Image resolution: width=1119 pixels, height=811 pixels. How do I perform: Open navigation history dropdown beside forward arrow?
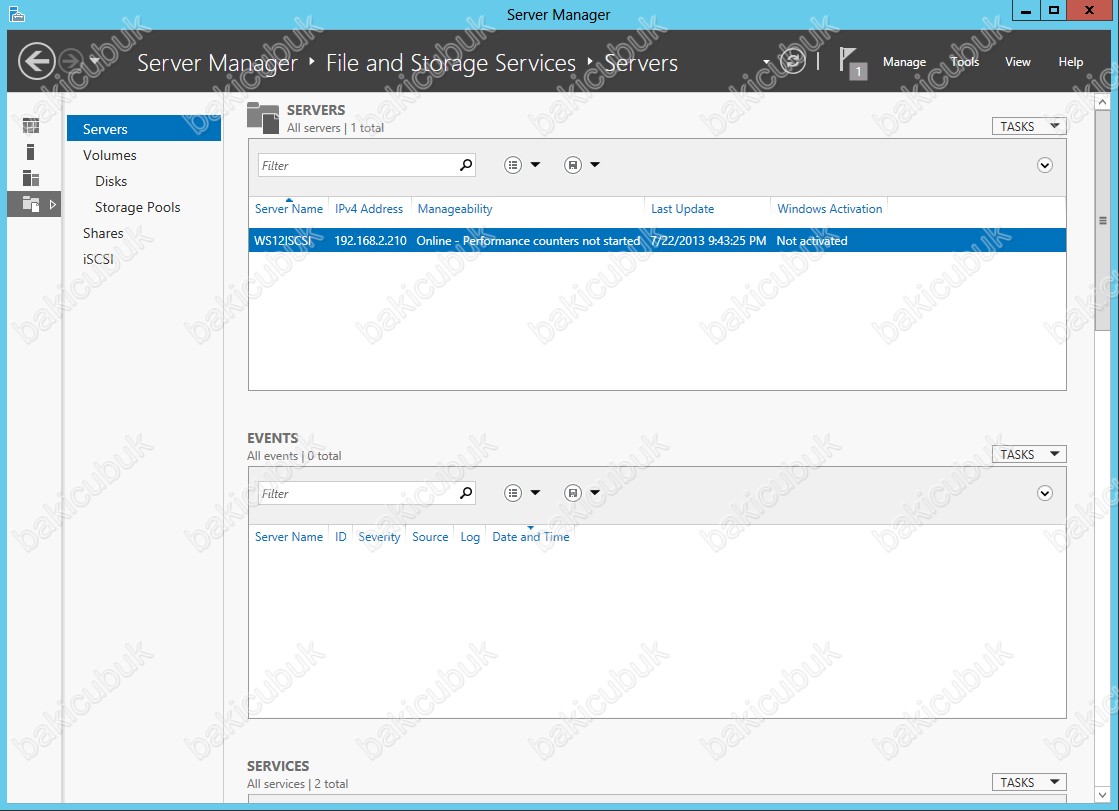[94, 61]
